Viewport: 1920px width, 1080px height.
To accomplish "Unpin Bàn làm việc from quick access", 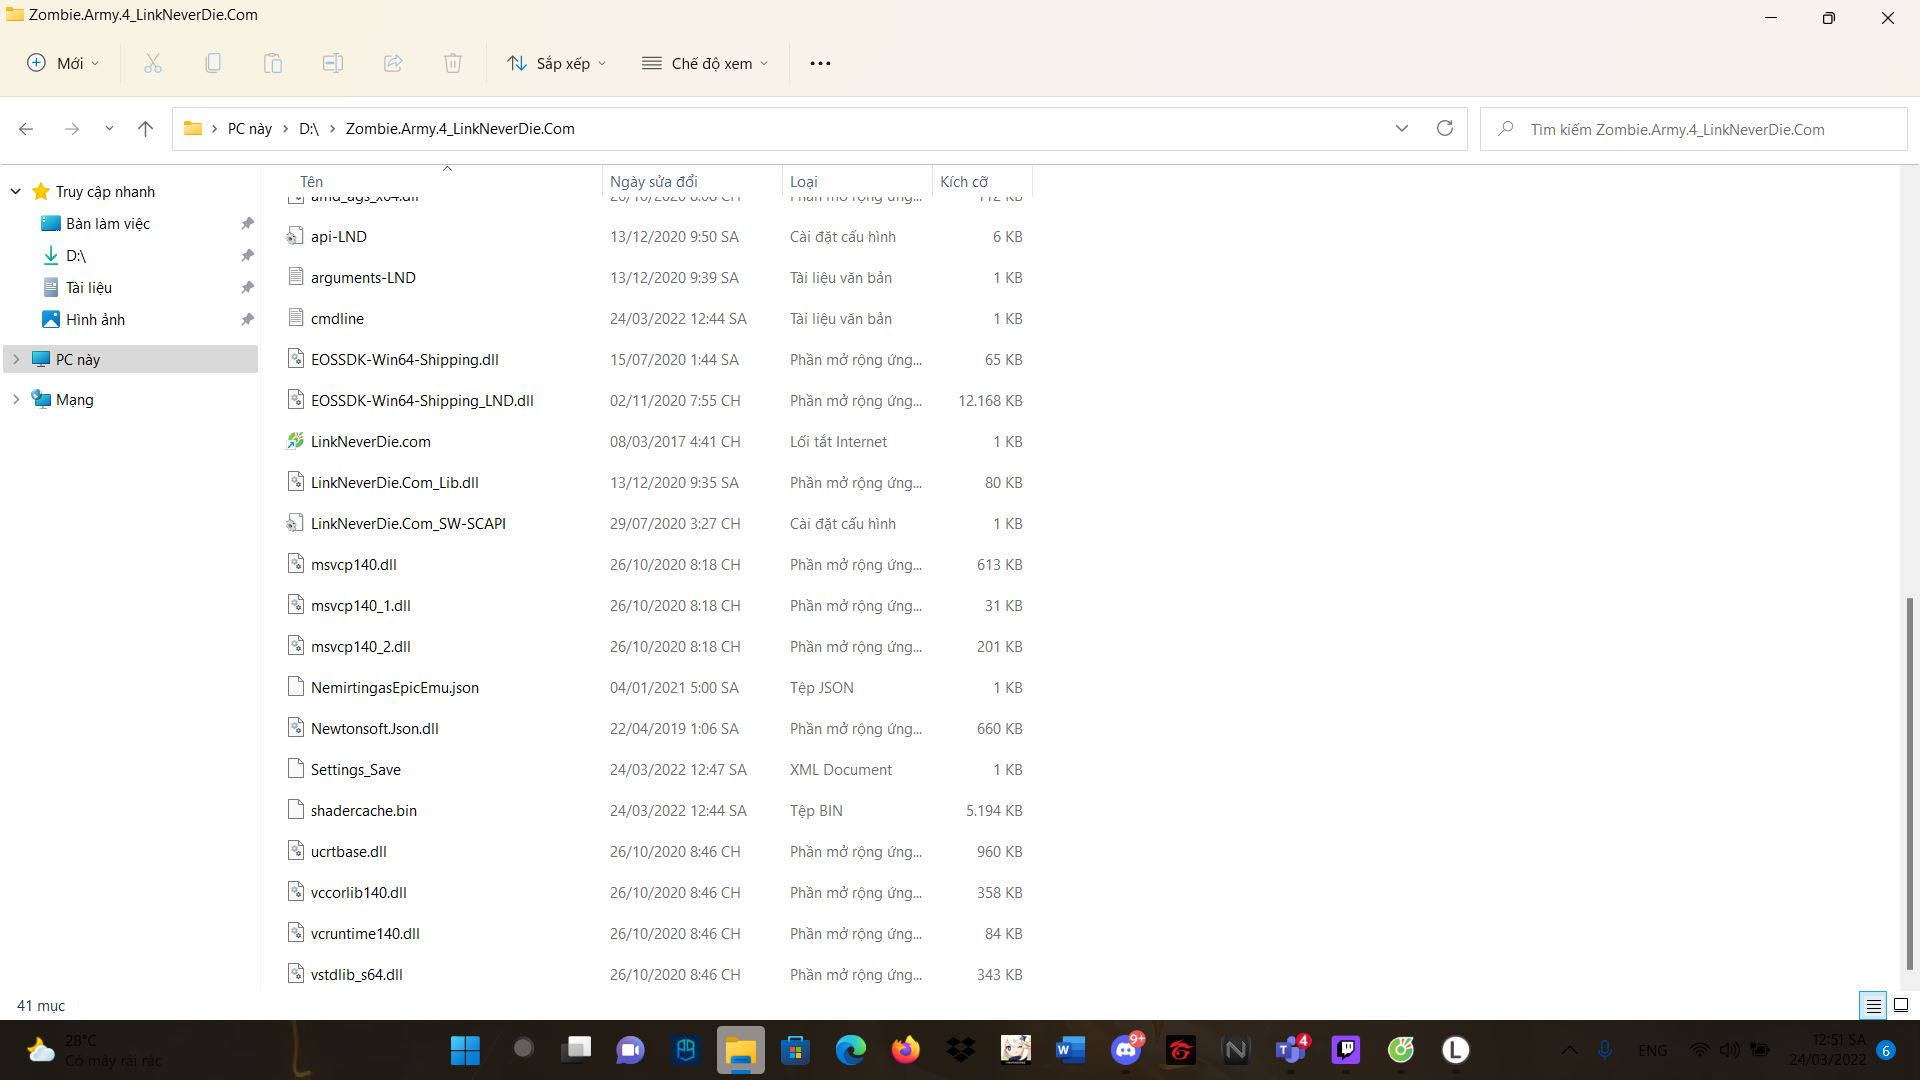I will 247,224.
